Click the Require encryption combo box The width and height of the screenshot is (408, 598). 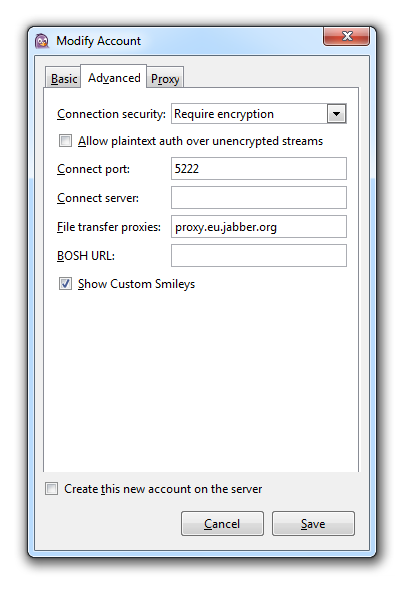point(259,114)
